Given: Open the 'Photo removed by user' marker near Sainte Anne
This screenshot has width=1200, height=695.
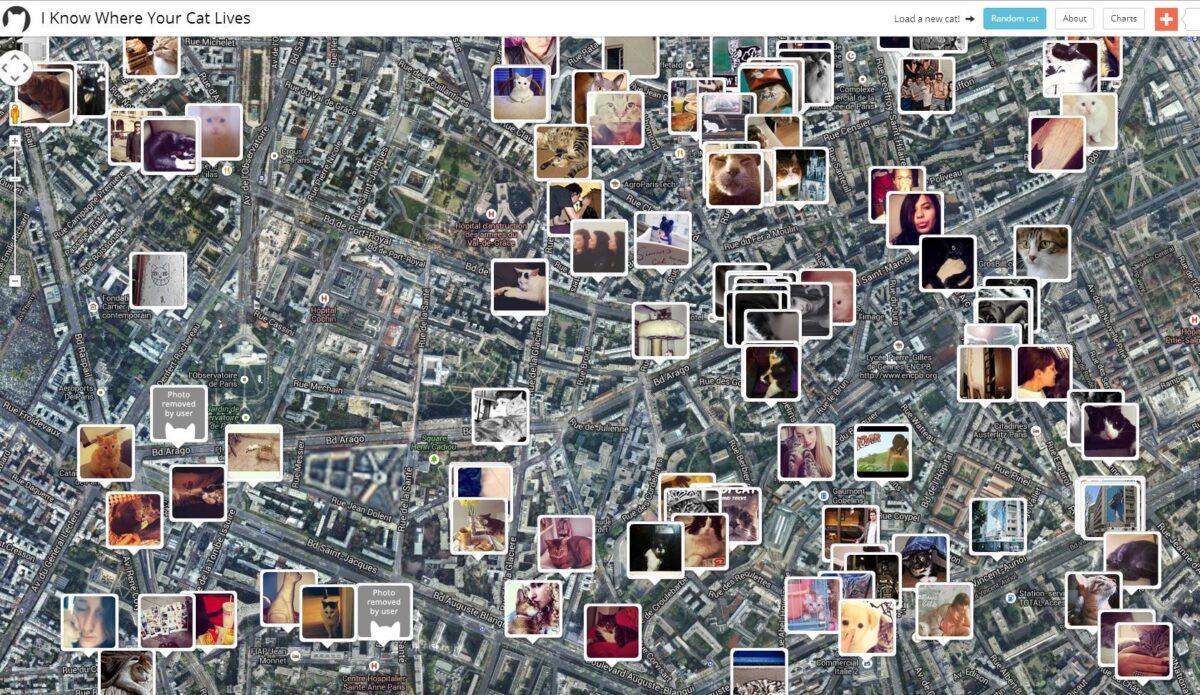Looking at the screenshot, I should pyautogui.click(x=384, y=611).
